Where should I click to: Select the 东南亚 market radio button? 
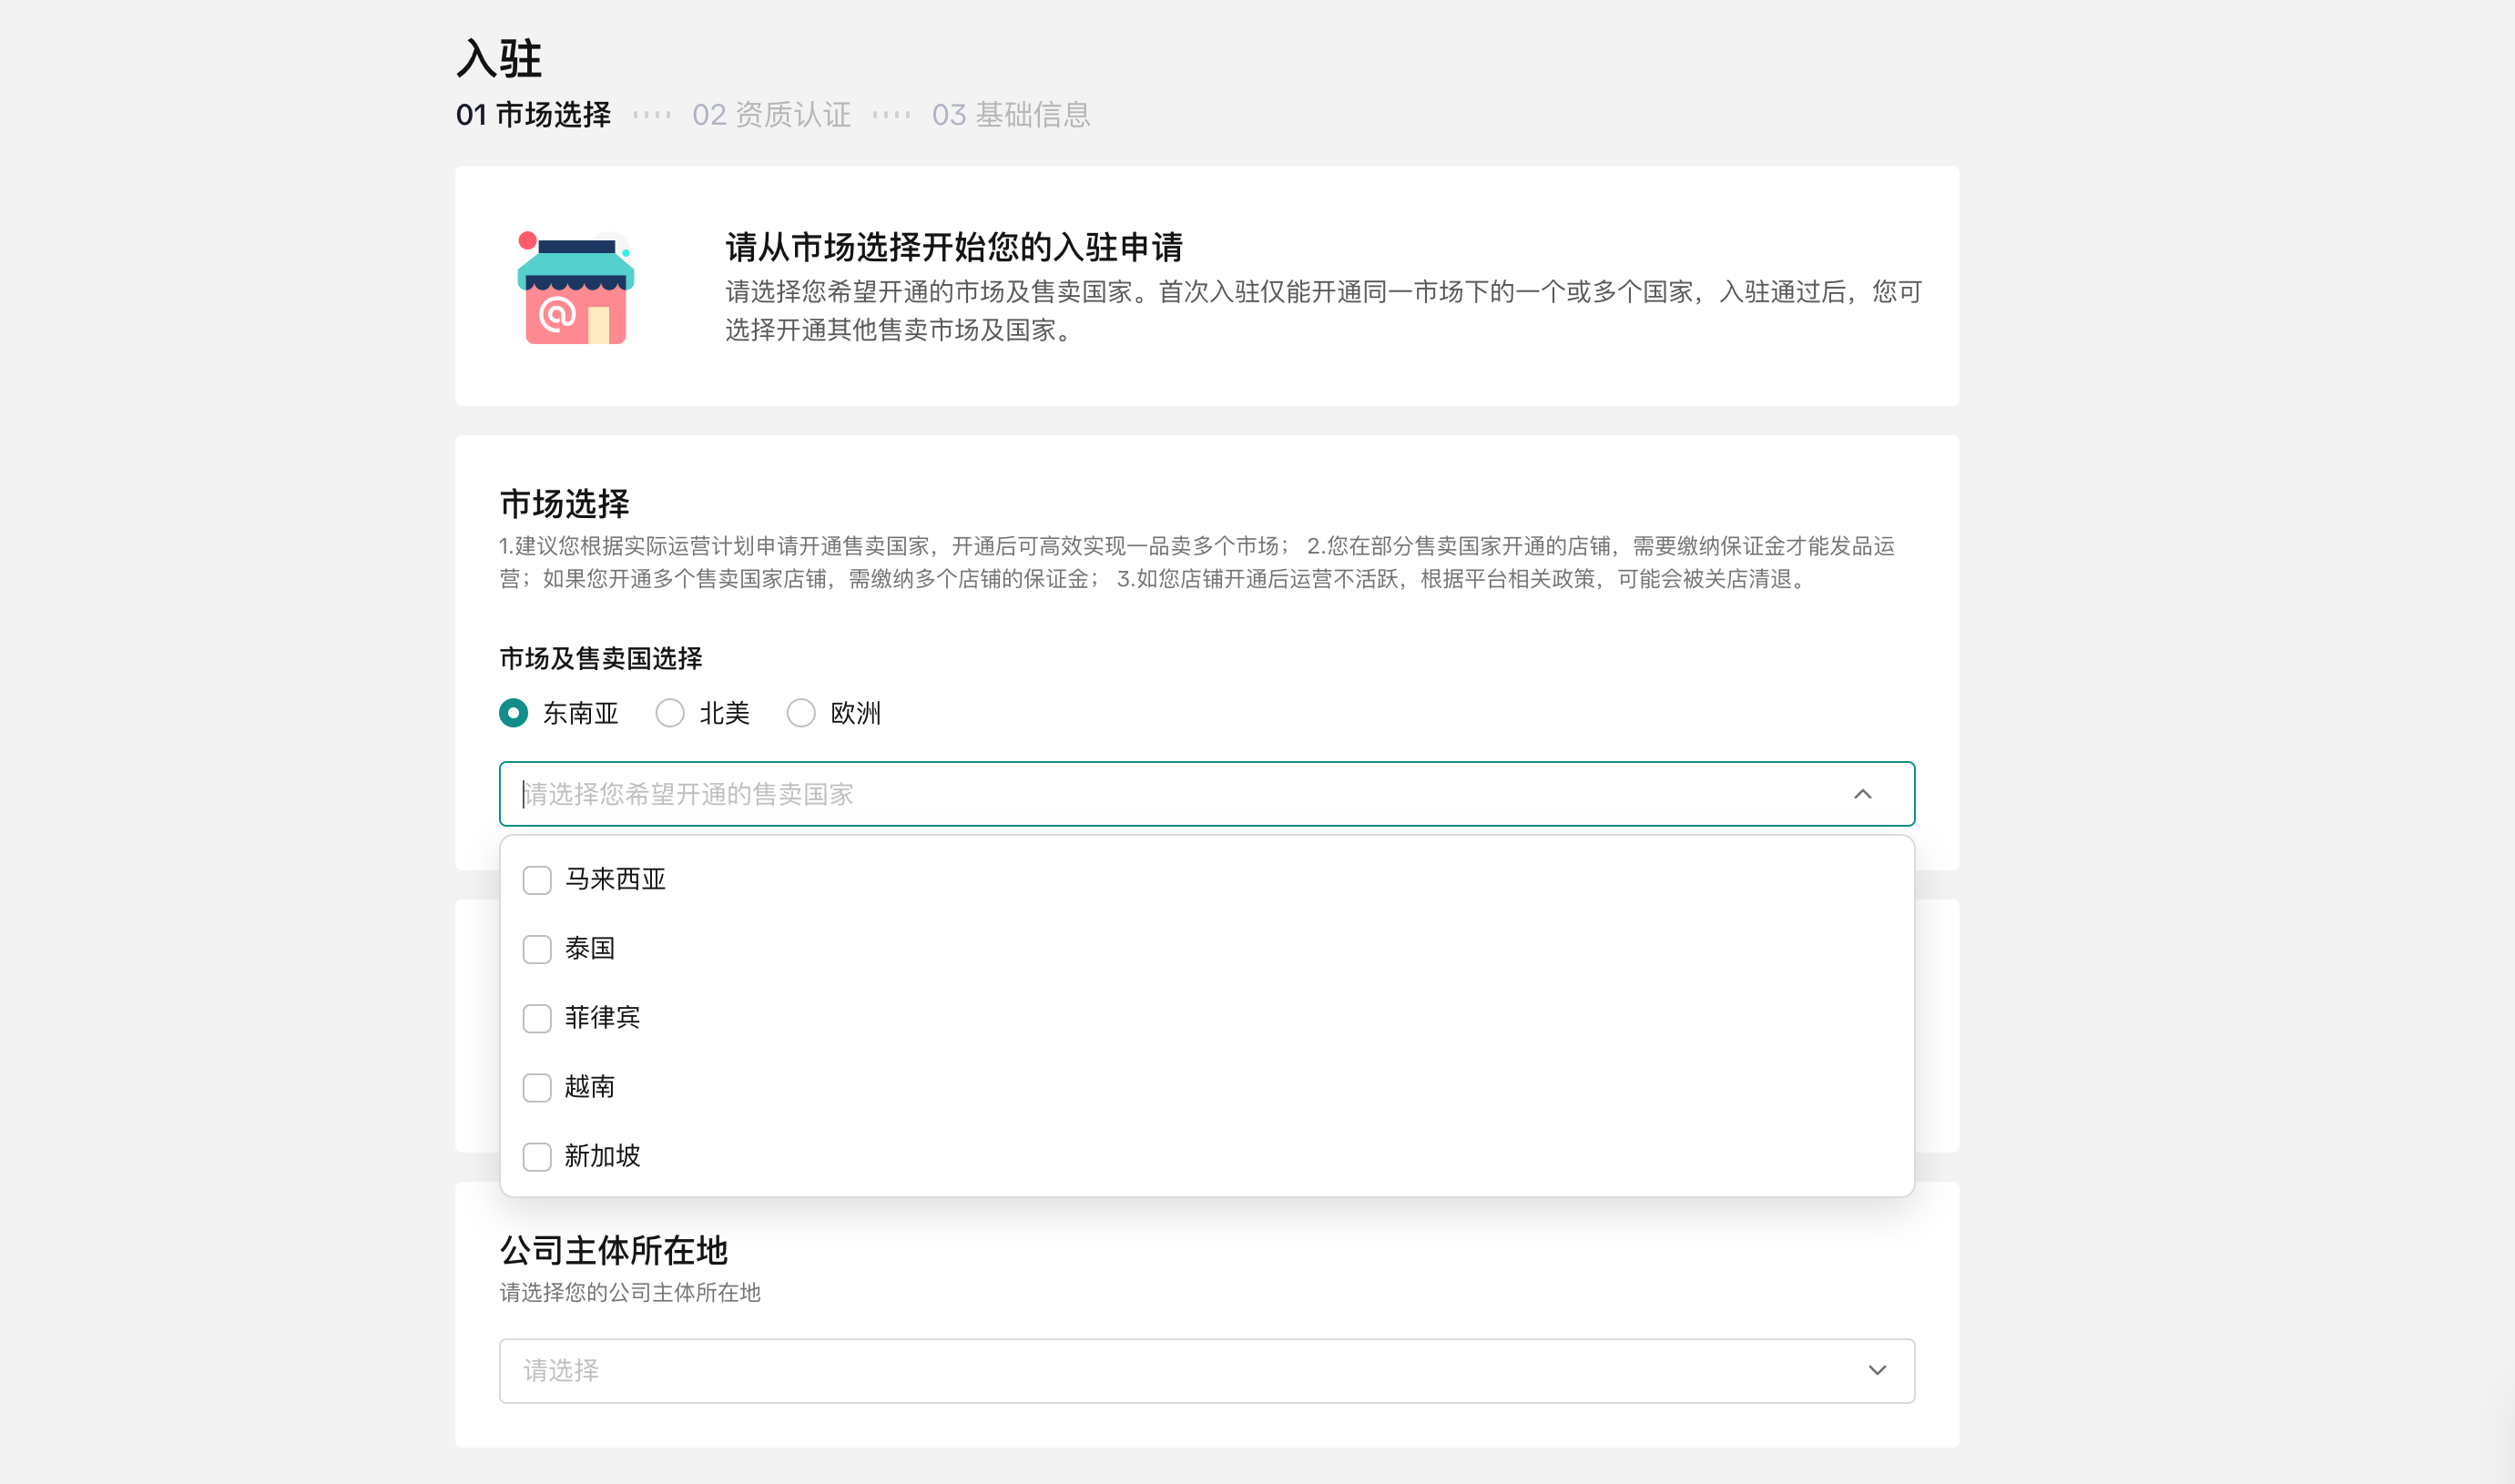click(x=514, y=713)
